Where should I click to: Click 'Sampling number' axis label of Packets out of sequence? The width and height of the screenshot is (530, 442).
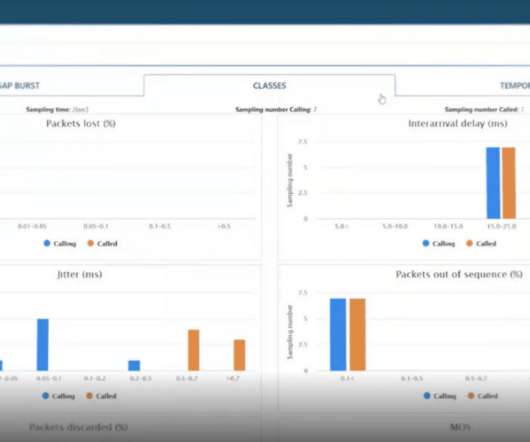point(290,332)
